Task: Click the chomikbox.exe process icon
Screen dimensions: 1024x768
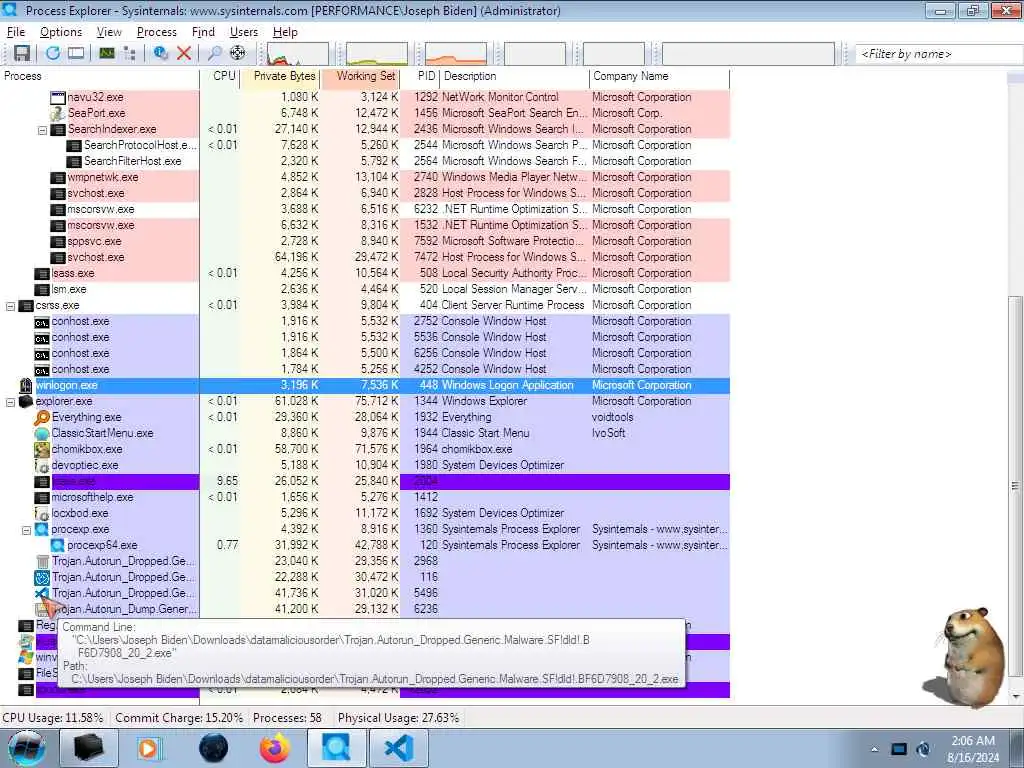Action: coord(42,449)
